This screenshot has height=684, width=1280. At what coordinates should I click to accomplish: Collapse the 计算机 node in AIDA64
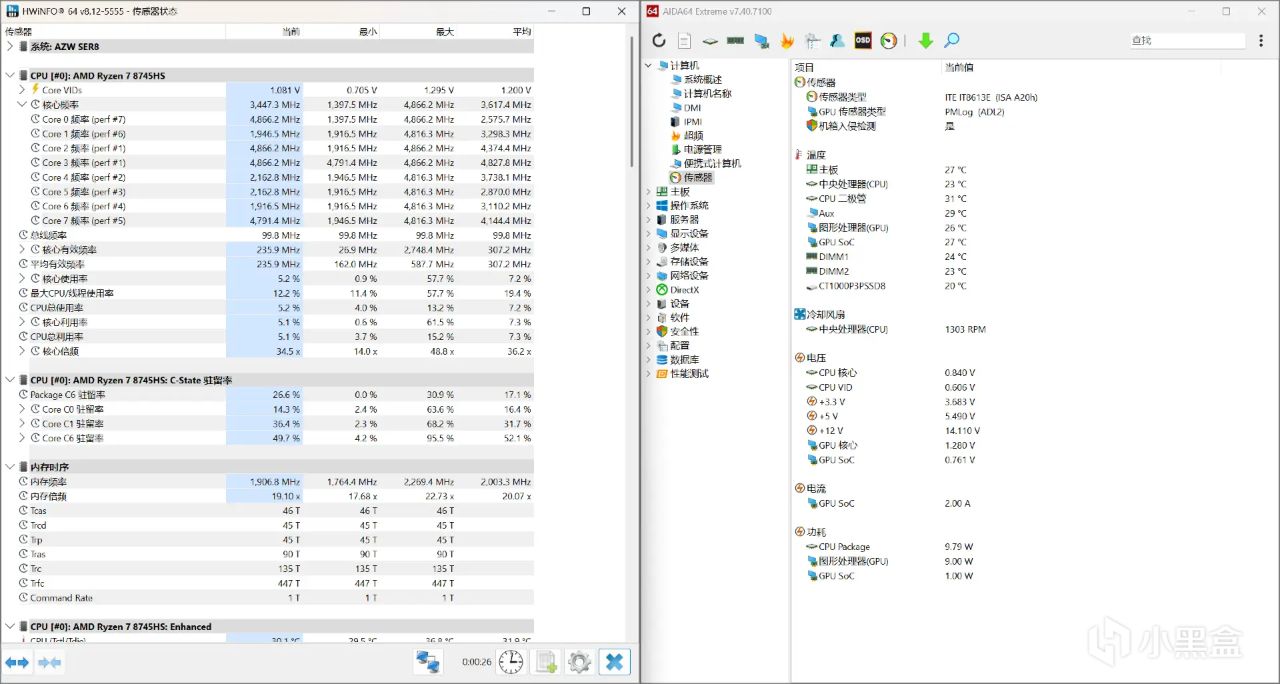coord(648,65)
